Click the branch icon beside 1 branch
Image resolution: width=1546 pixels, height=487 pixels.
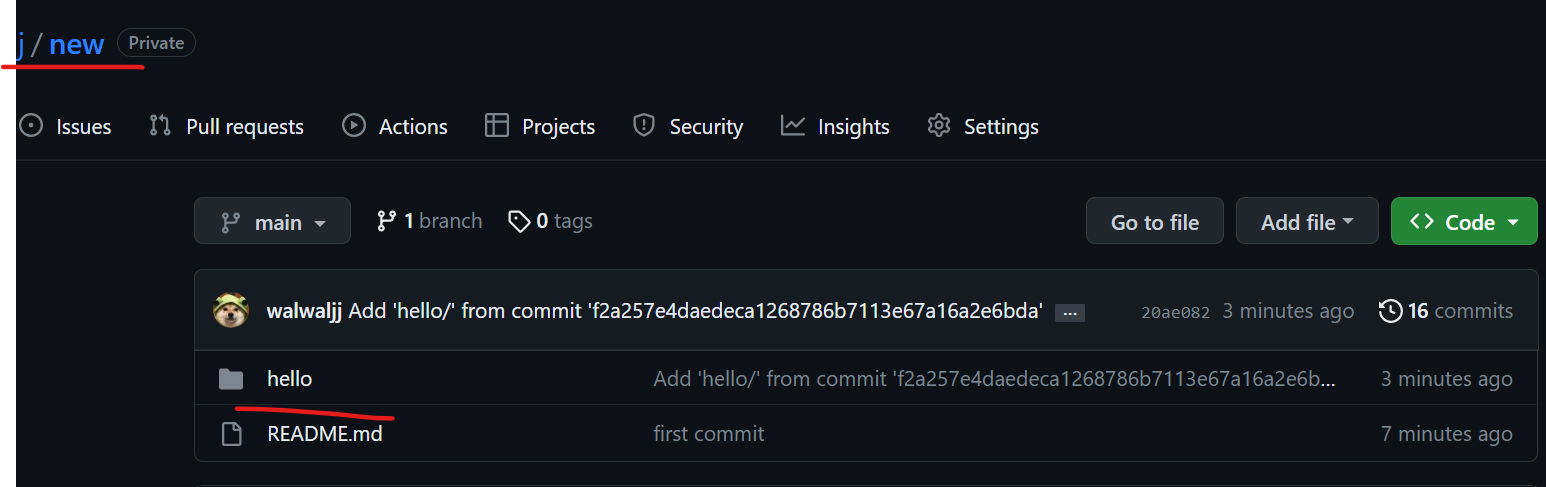point(386,221)
